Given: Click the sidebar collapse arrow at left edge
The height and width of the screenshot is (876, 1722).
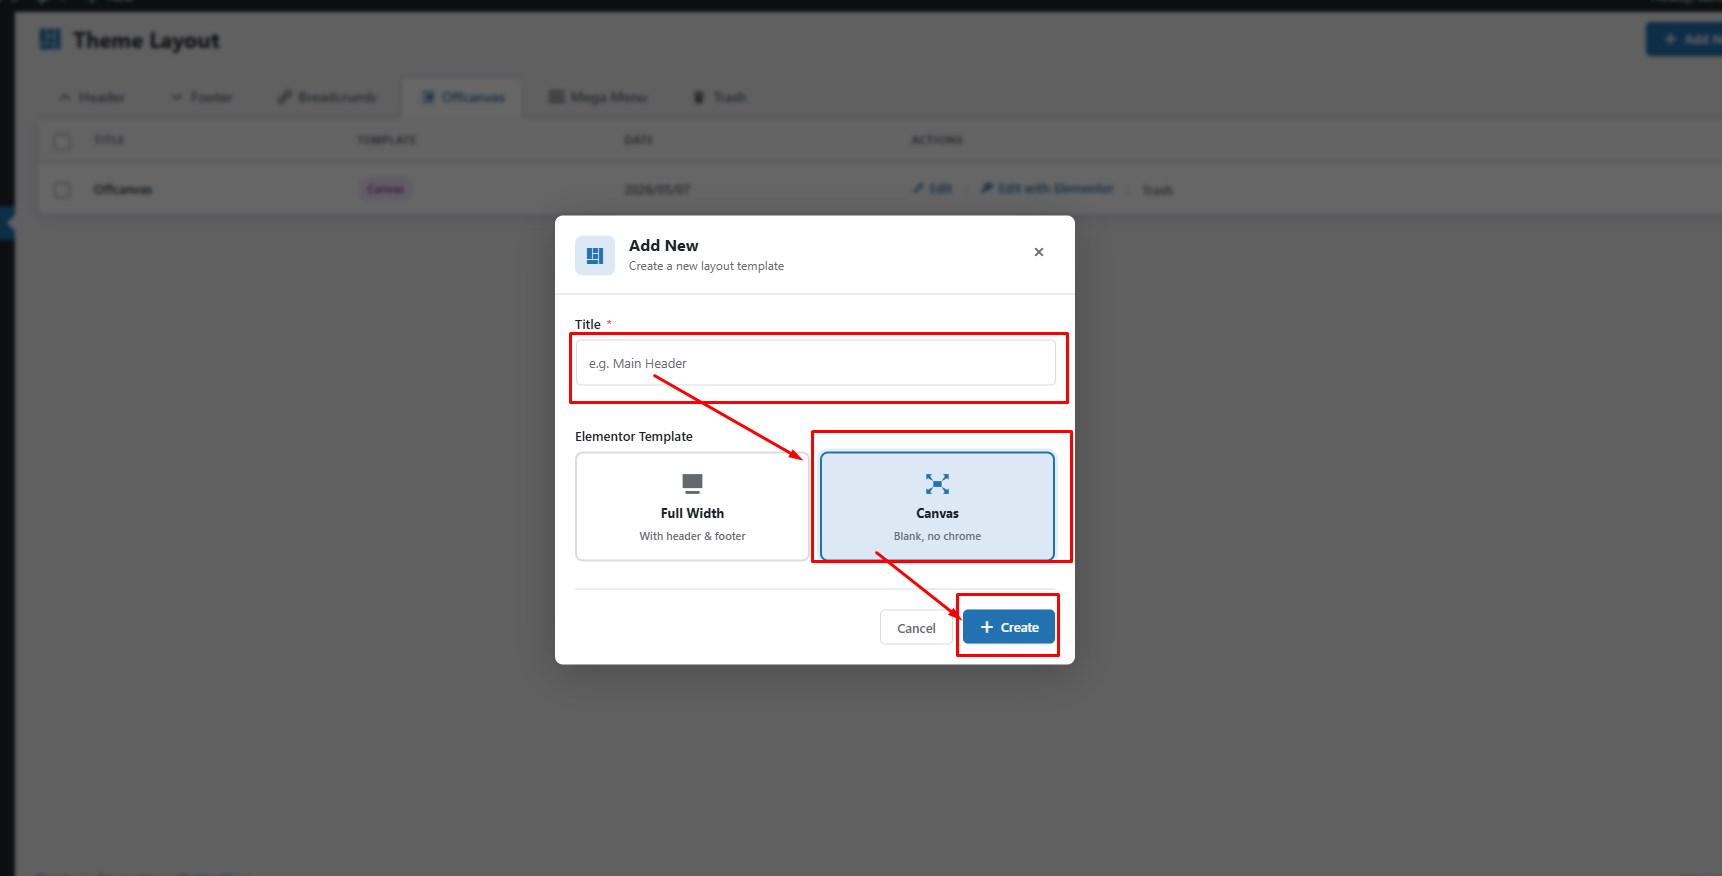Looking at the screenshot, I should click(x=8, y=223).
